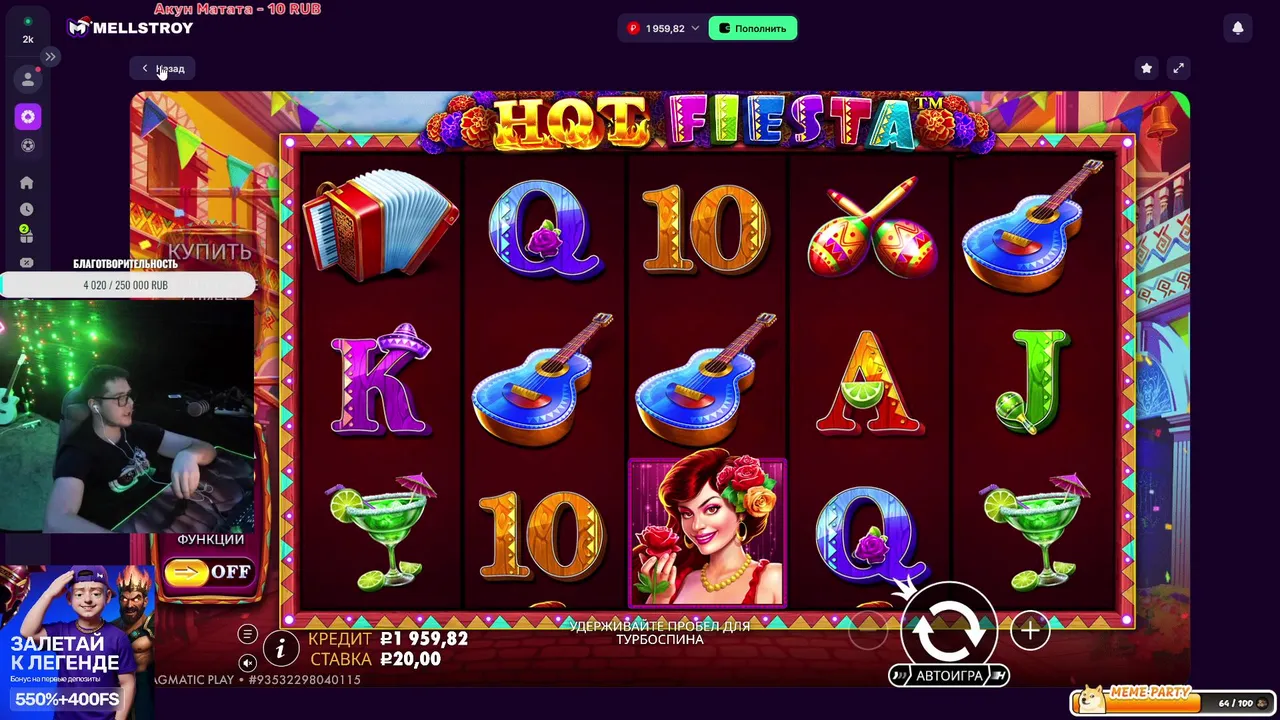This screenshot has height=720, width=1280.
Task: Click the Meme-Party progress bar
Action: 1173,701
